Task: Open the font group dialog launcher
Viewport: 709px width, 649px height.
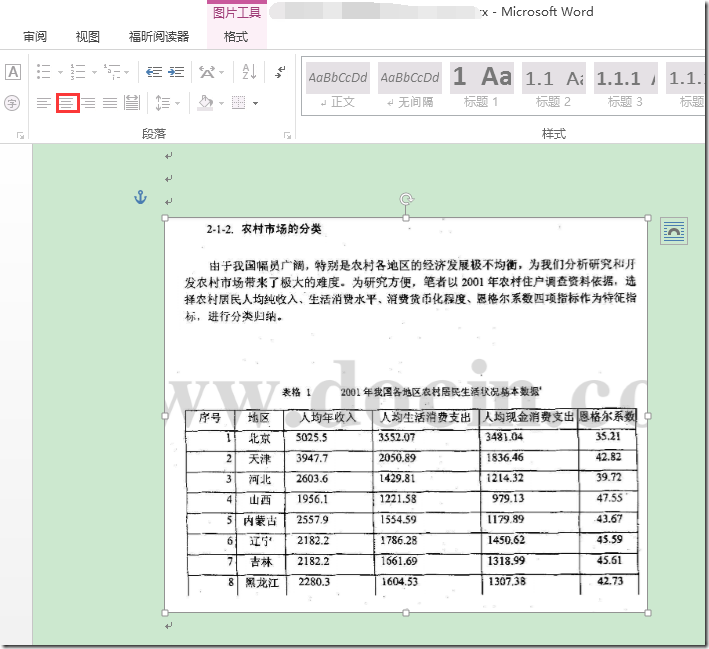Action: (x=20, y=135)
